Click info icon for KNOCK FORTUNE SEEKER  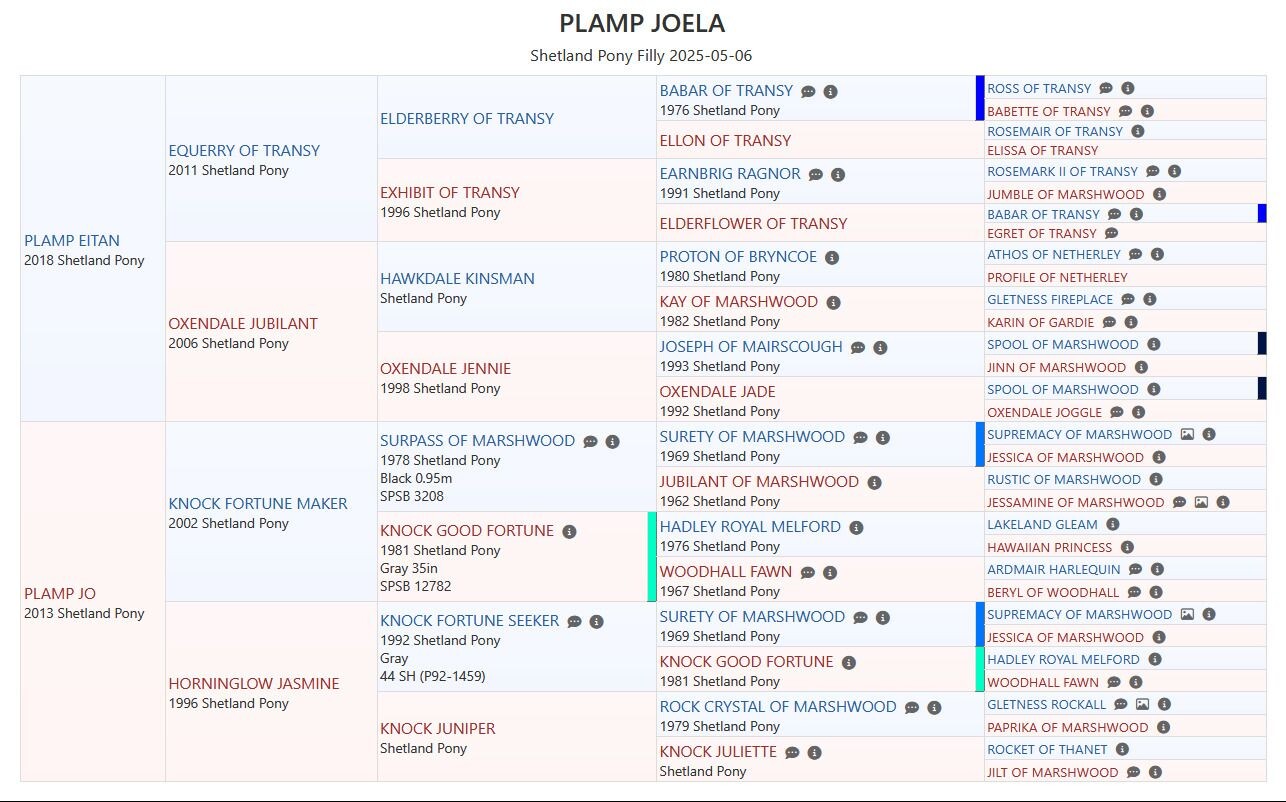pyautogui.click(x=596, y=621)
